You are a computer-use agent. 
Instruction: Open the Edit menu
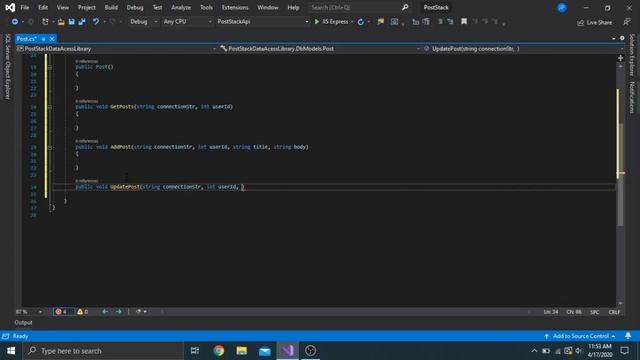coord(43,7)
